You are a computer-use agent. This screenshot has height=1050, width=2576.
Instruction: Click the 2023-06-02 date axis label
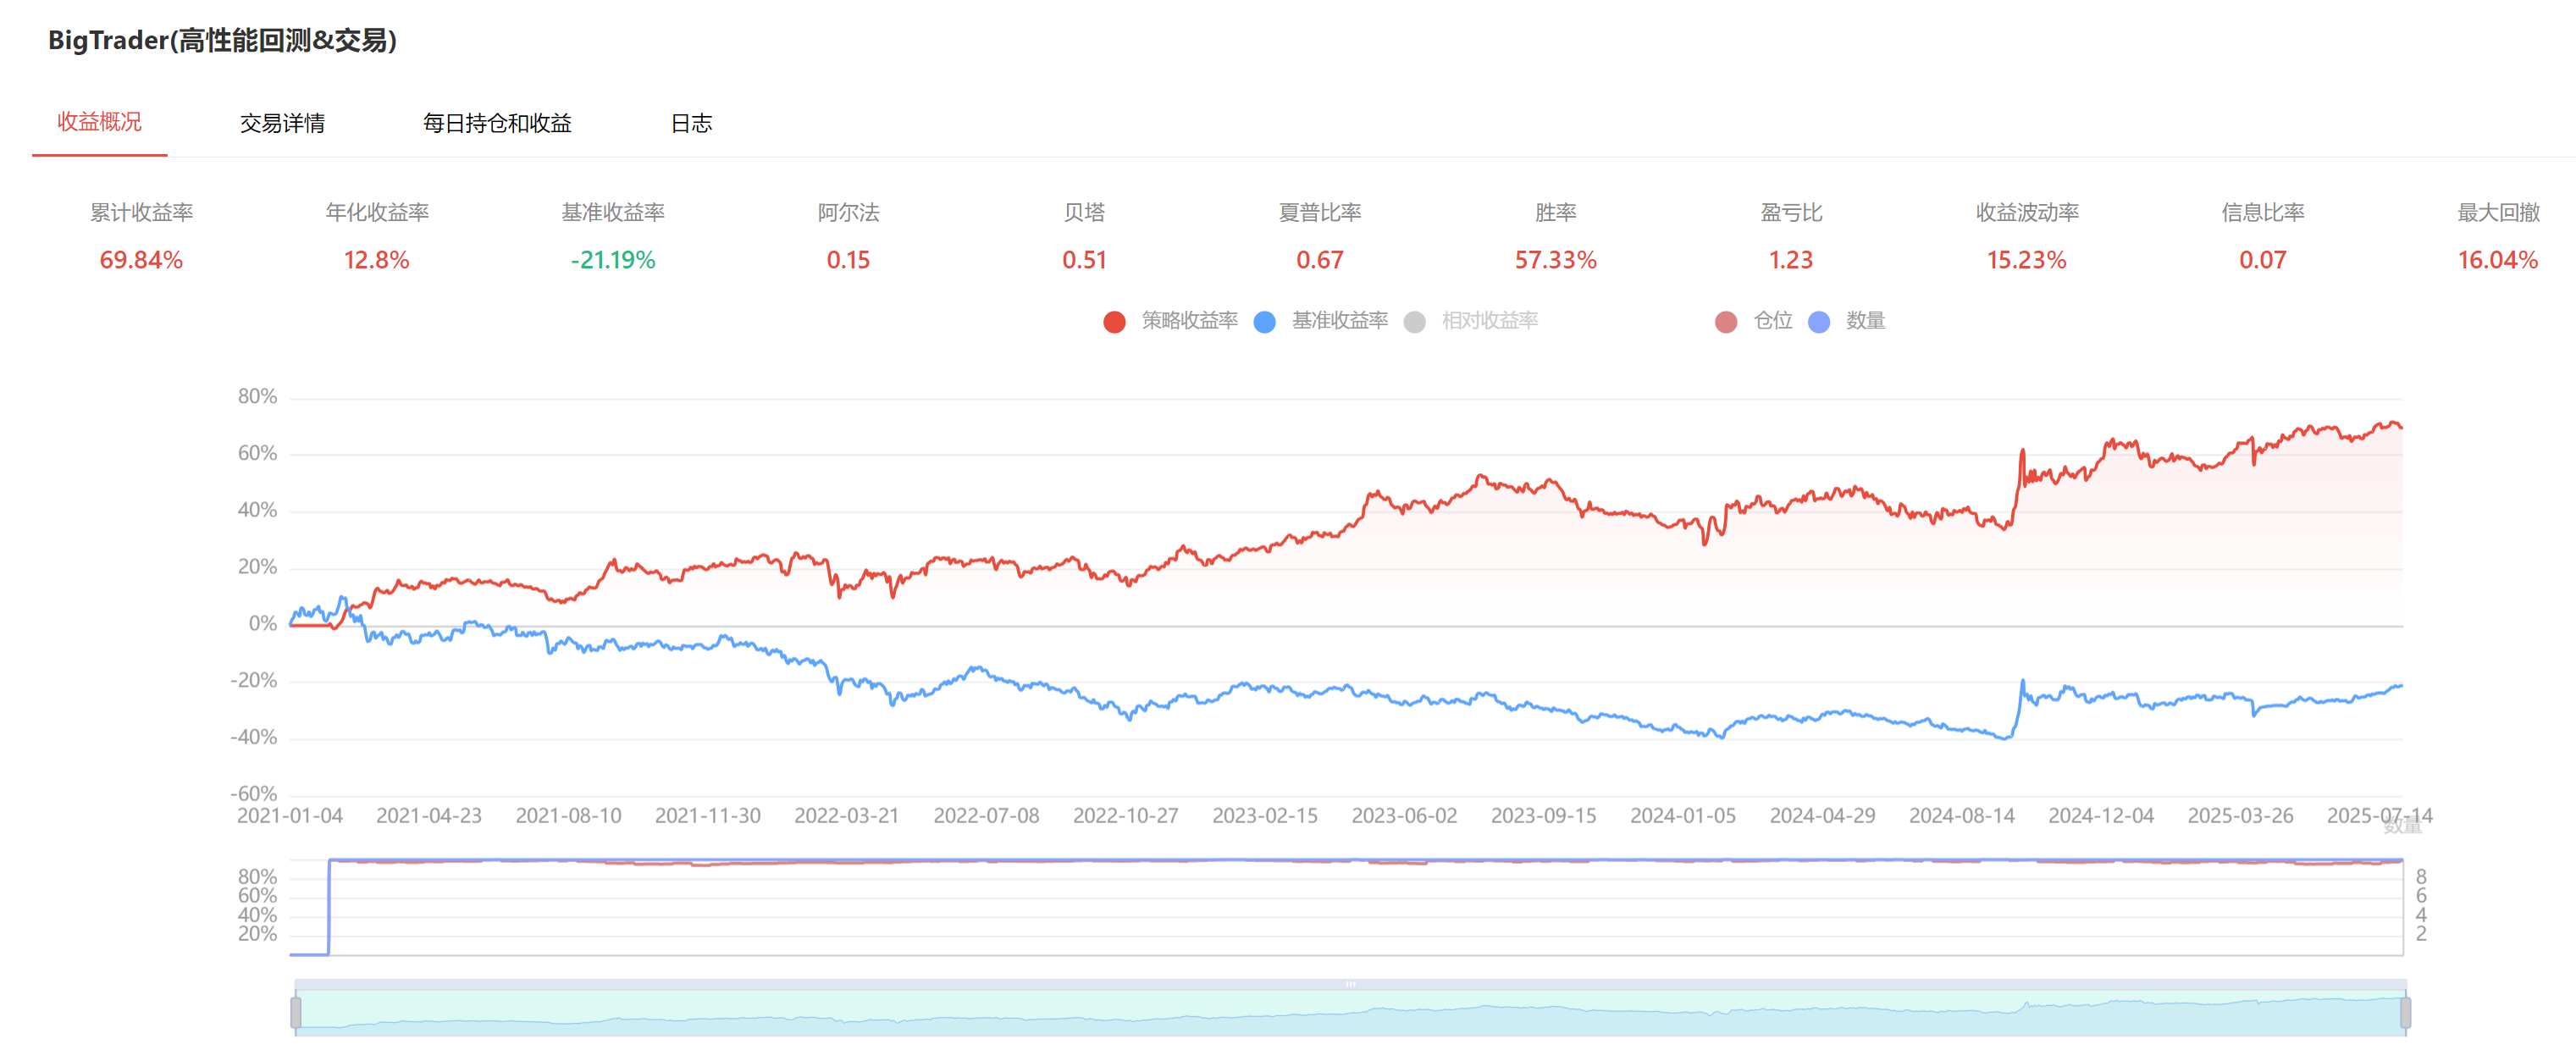pos(1404,816)
